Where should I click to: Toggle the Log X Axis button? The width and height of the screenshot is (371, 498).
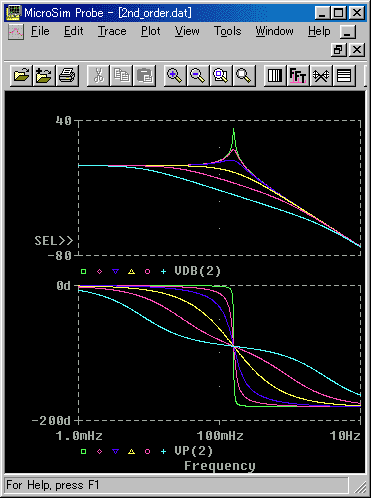click(275, 75)
